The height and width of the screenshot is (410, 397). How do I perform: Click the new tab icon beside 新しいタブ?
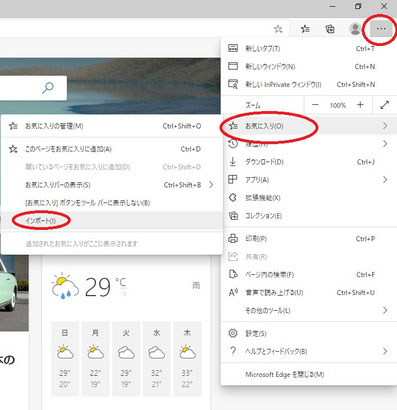[233, 48]
